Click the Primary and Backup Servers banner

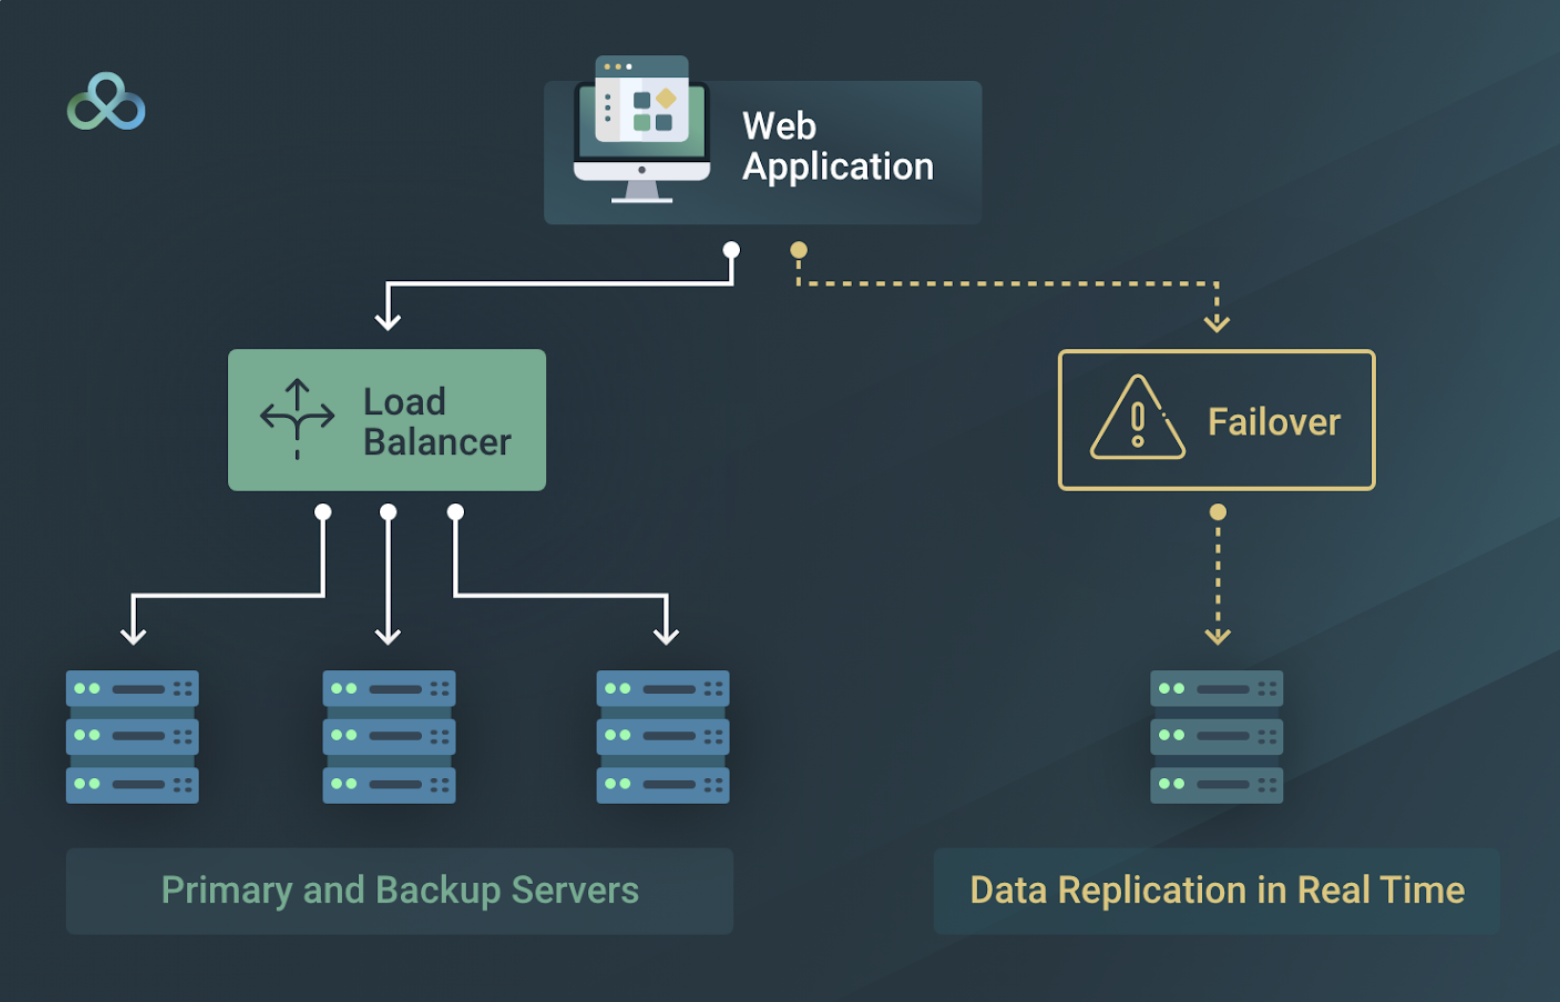pyautogui.click(x=399, y=889)
